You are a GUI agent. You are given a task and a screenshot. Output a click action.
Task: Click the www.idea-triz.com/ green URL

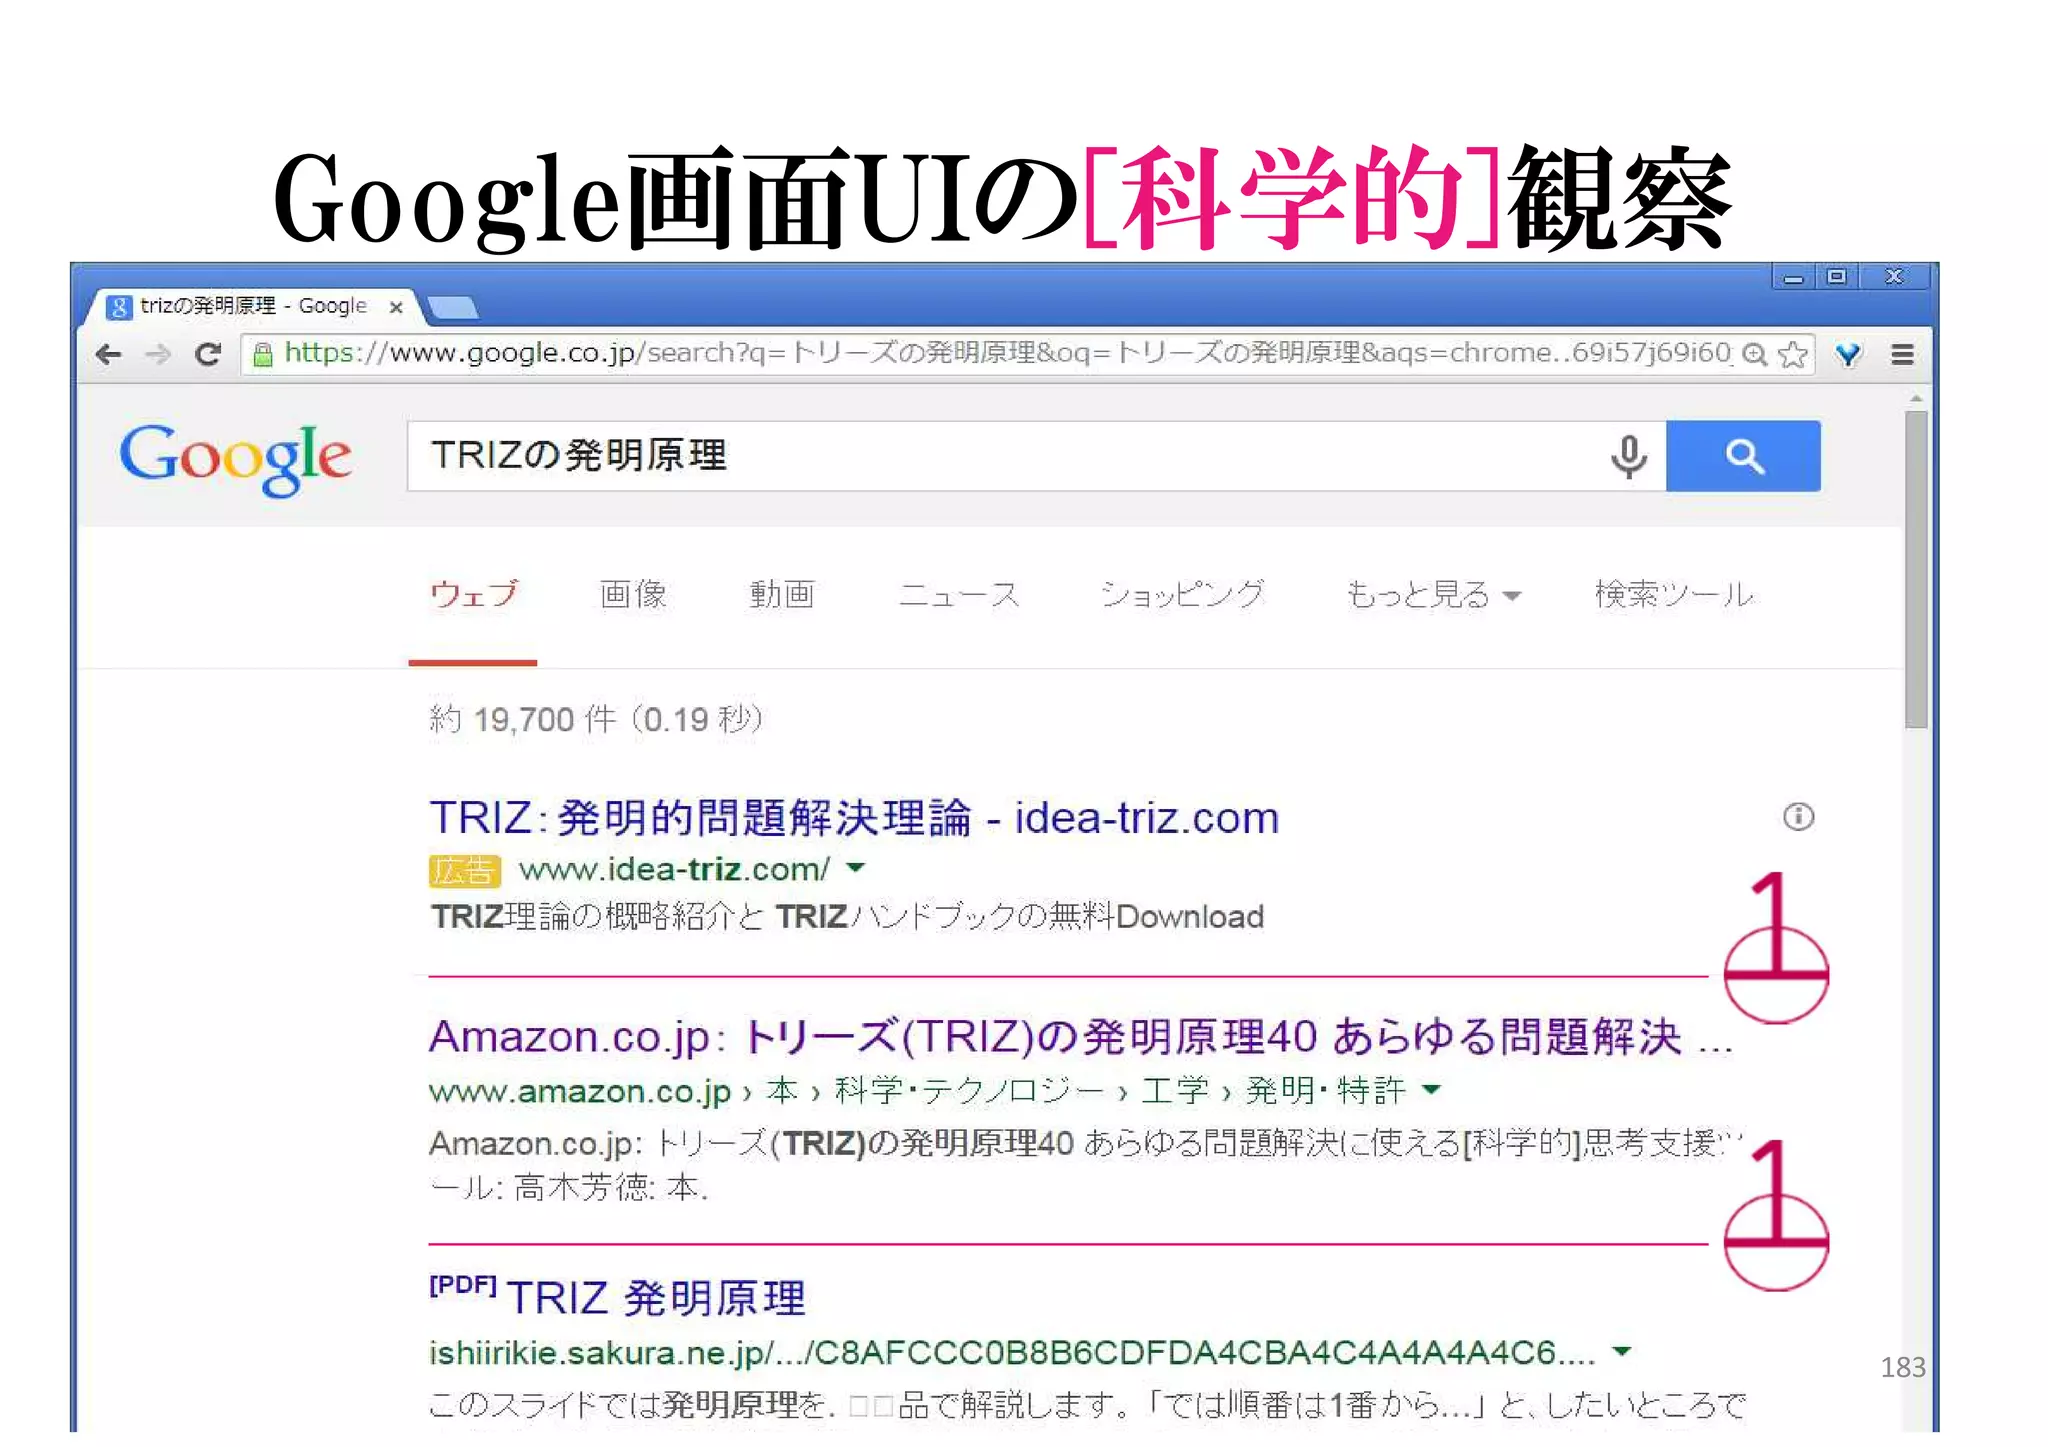[674, 869]
